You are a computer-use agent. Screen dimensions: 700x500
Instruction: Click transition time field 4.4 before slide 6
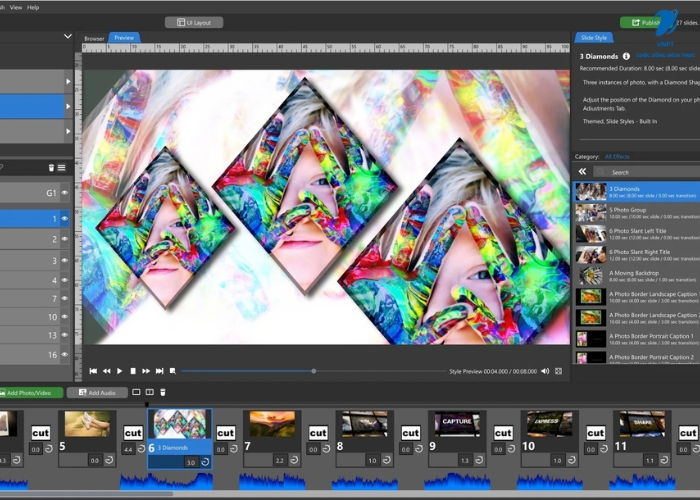point(128,449)
